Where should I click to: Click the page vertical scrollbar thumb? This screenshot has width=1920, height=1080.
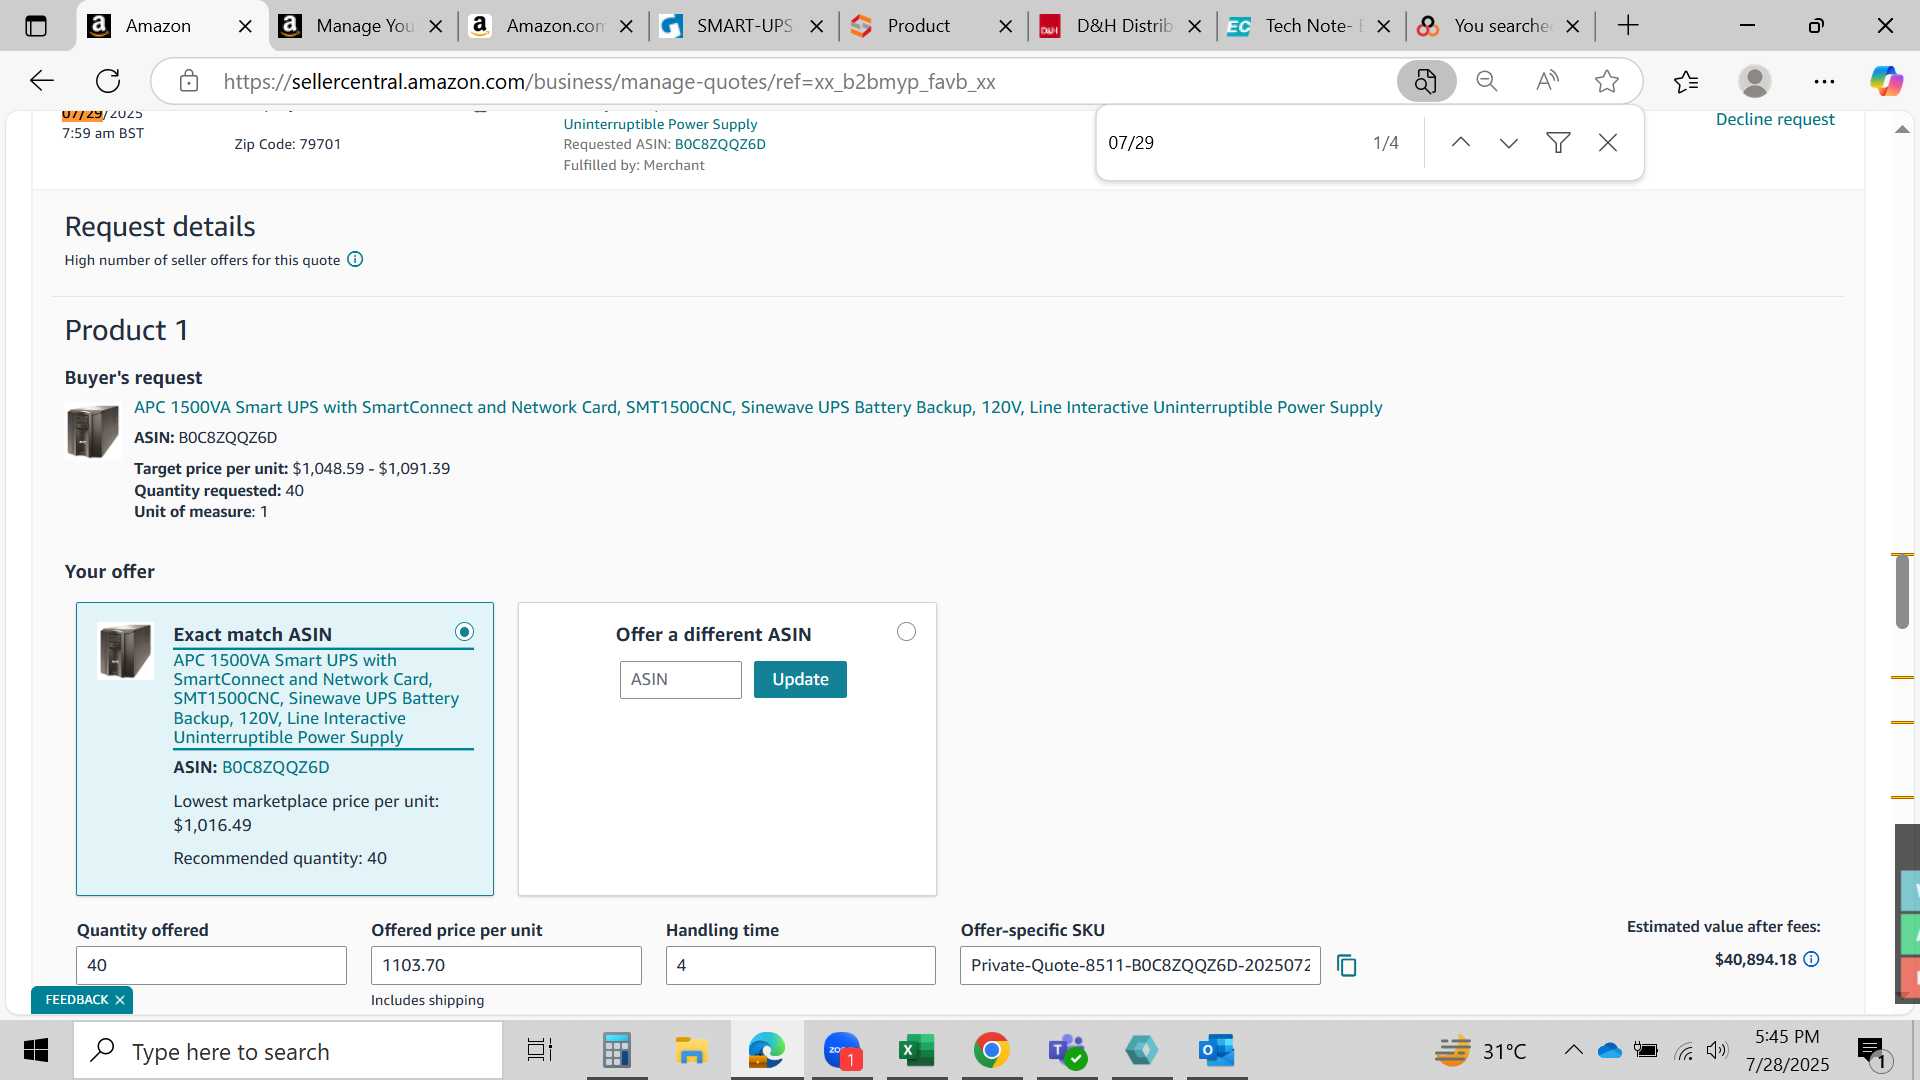[1902, 591]
